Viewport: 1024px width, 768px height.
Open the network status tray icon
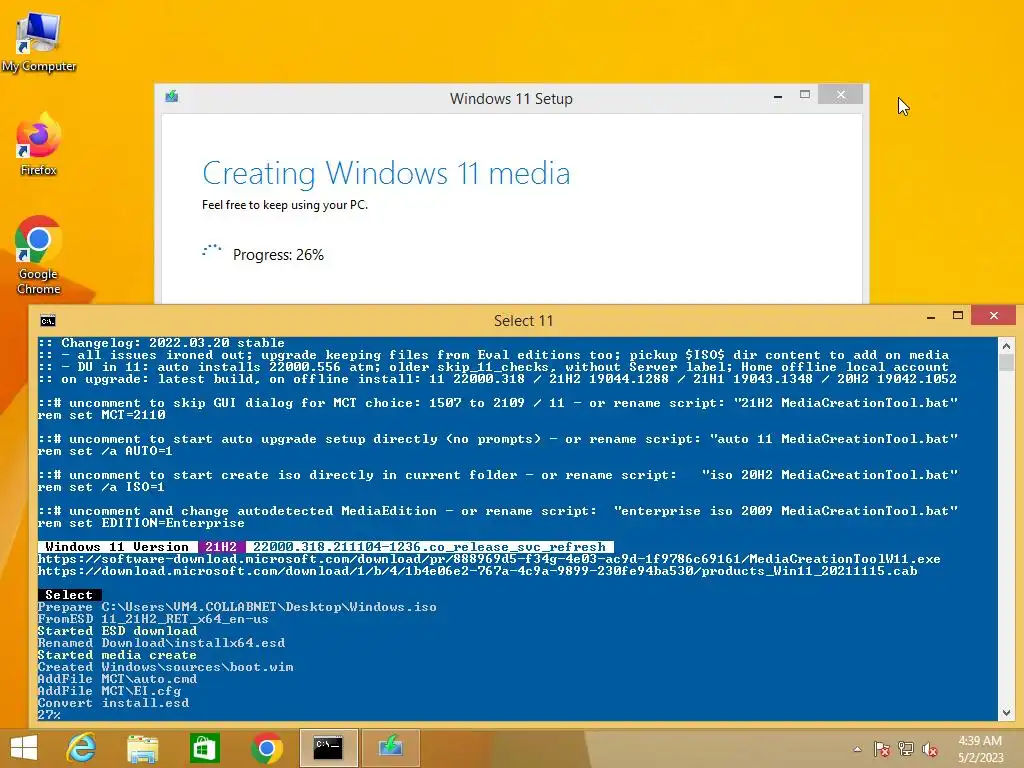click(906, 749)
